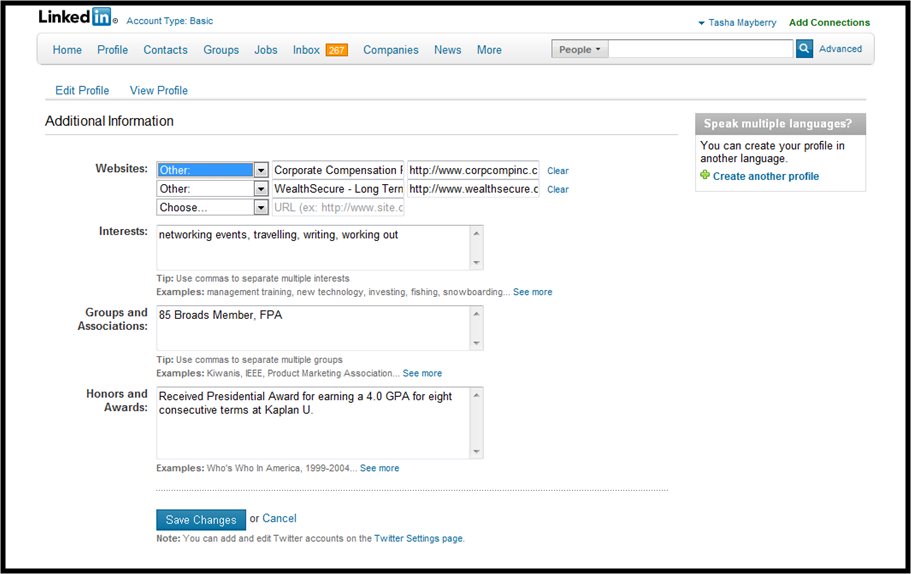The image size is (911, 574).
Task: Open the 'Choose...' website type dropdown
Action: click(x=212, y=207)
